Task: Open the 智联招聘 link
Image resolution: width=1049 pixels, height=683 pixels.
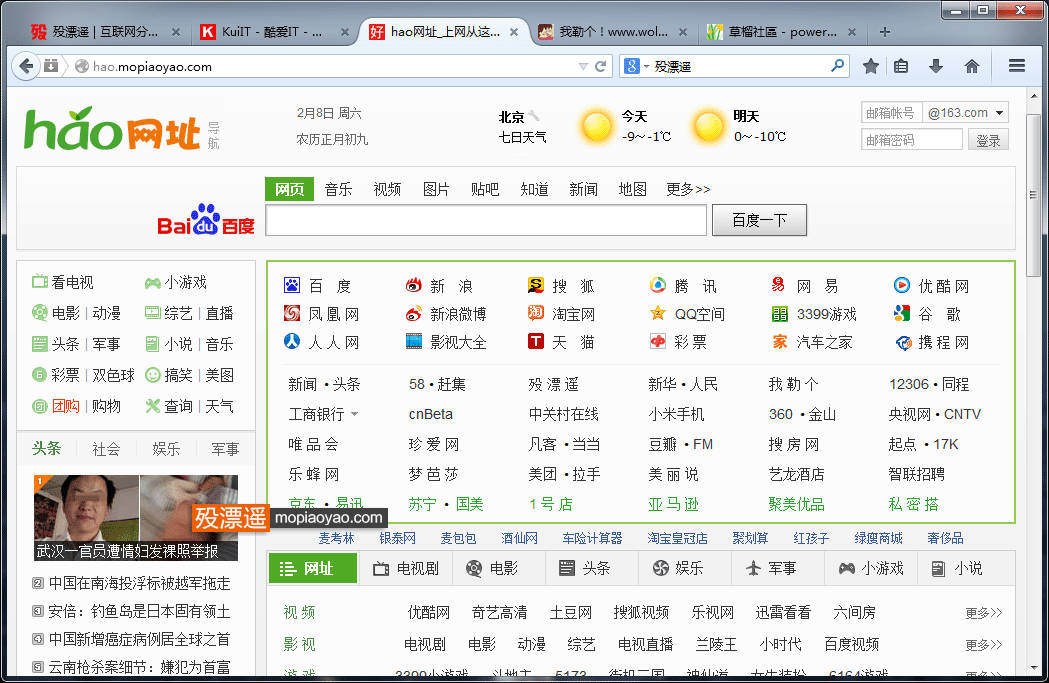Action: coord(917,474)
